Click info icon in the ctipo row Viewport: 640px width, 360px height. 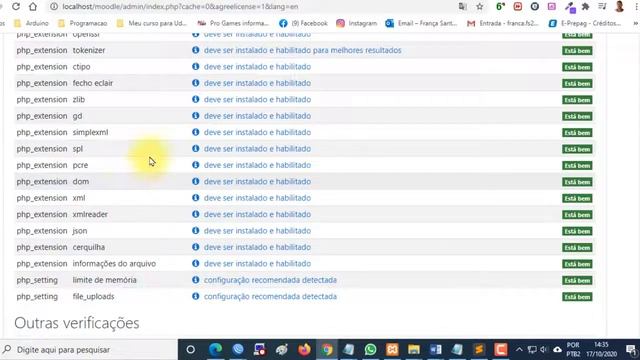point(196,66)
